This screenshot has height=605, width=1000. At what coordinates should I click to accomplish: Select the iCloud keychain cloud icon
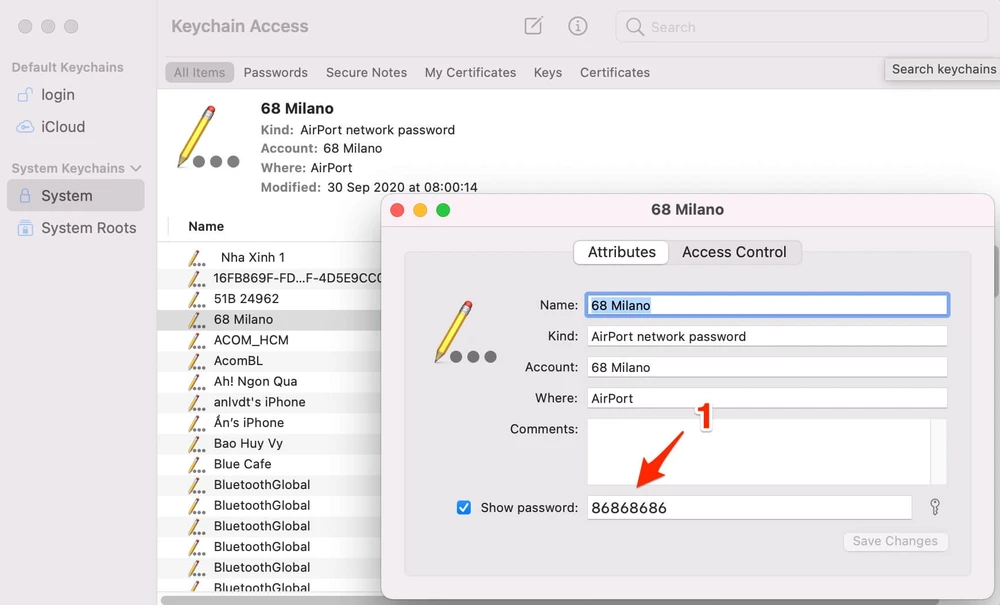coord(26,127)
